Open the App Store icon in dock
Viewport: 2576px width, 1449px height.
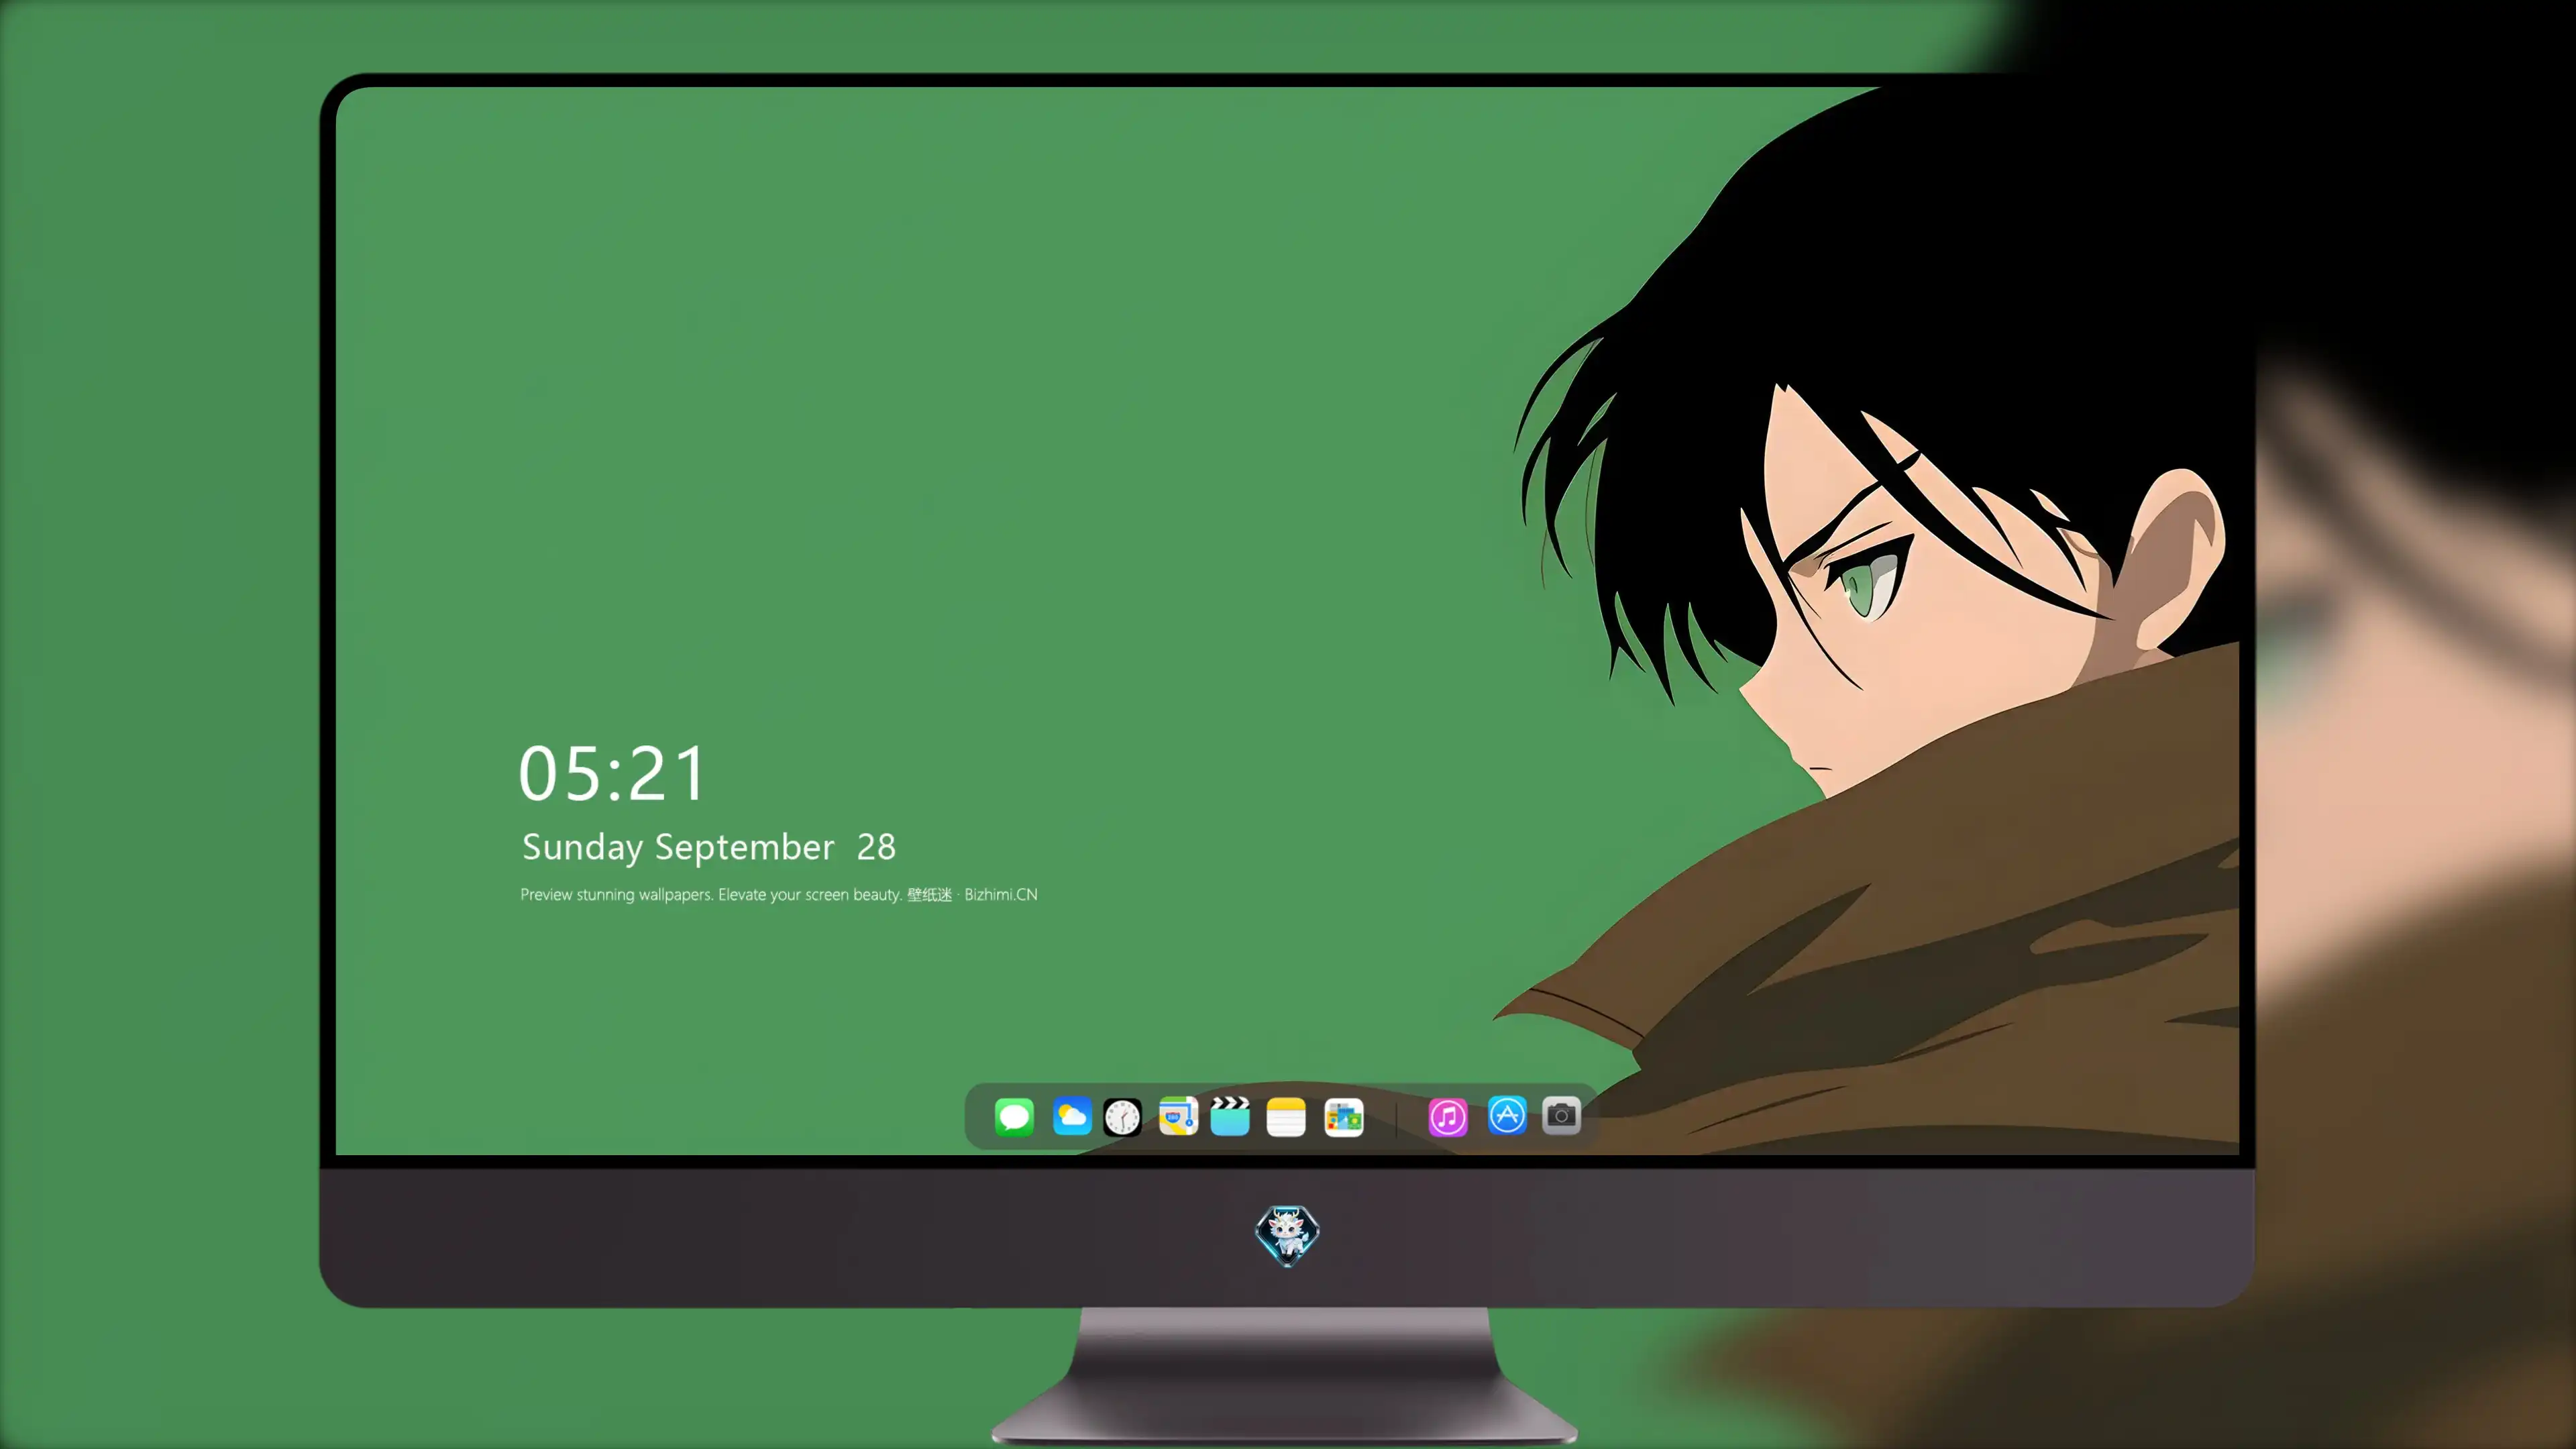(x=1507, y=1115)
